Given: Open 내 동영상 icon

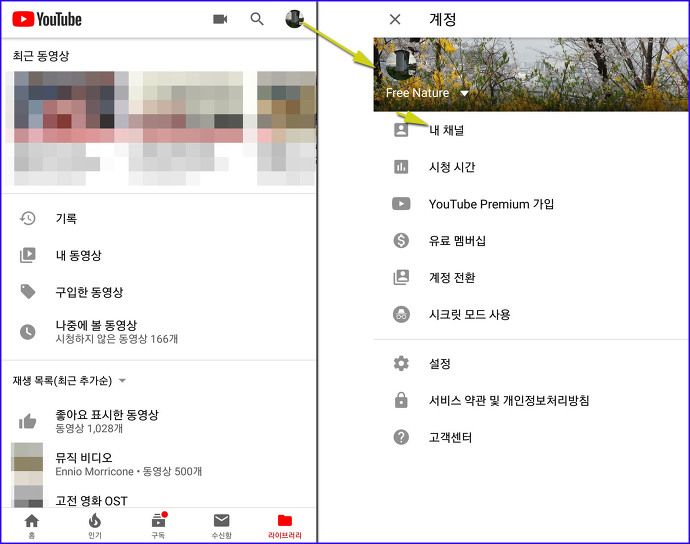Looking at the screenshot, I should click(28, 255).
